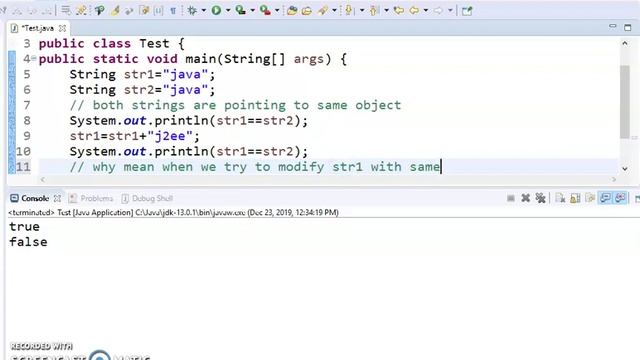Switch to the Debug Shell tab
640x360 pixels.
pyautogui.click(x=147, y=198)
